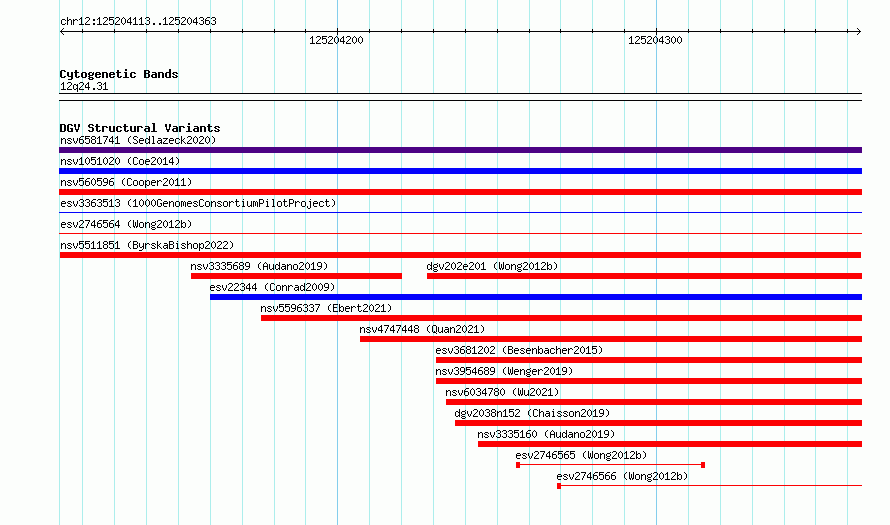Select the red esv3681202 variant bar
The image size is (890, 525).
pyautogui.click(x=649, y=360)
